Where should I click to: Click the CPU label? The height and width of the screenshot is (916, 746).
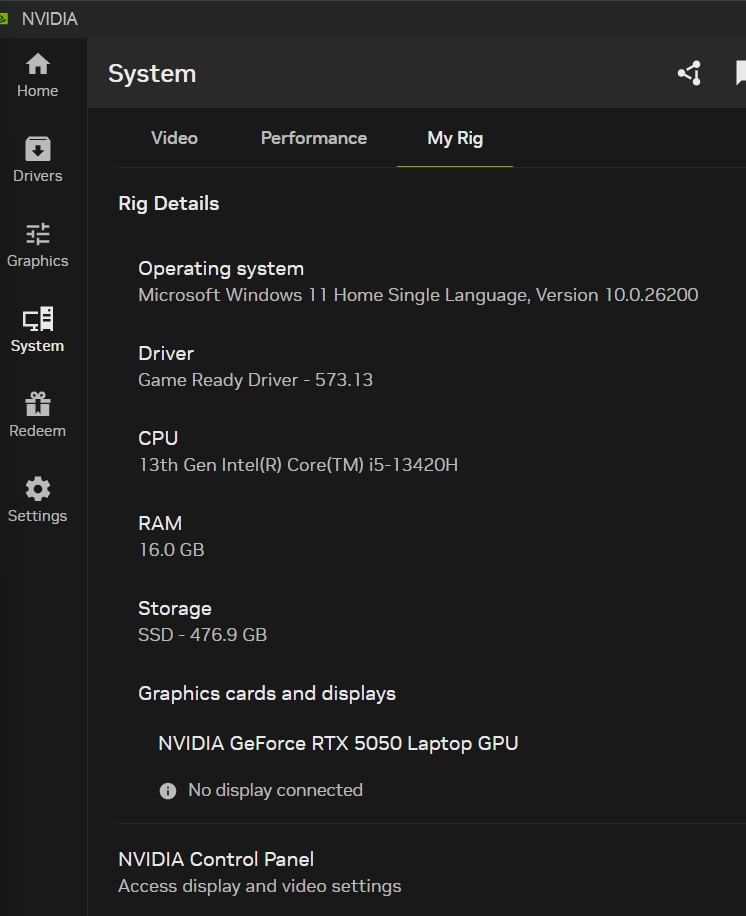click(158, 438)
